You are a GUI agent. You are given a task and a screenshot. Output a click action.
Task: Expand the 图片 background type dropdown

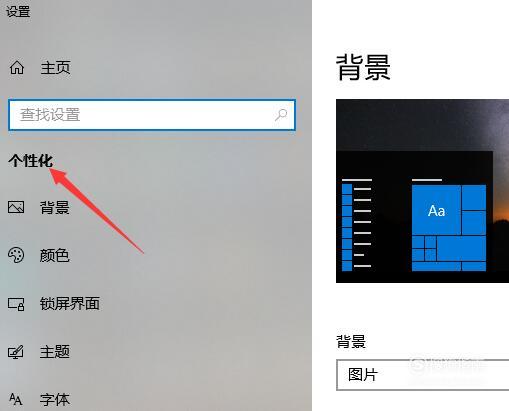pyautogui.click(x=422, y=375)
